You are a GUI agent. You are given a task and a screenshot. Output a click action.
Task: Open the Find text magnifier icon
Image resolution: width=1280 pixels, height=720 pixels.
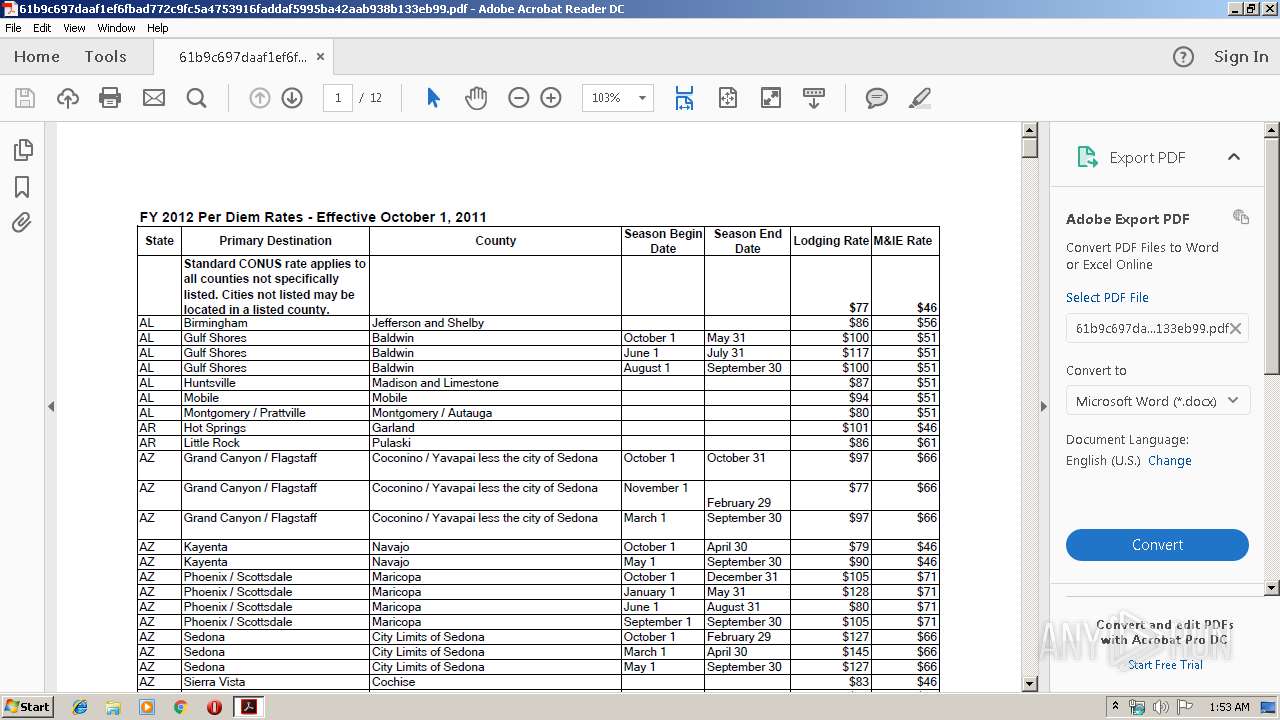[197, 98]
